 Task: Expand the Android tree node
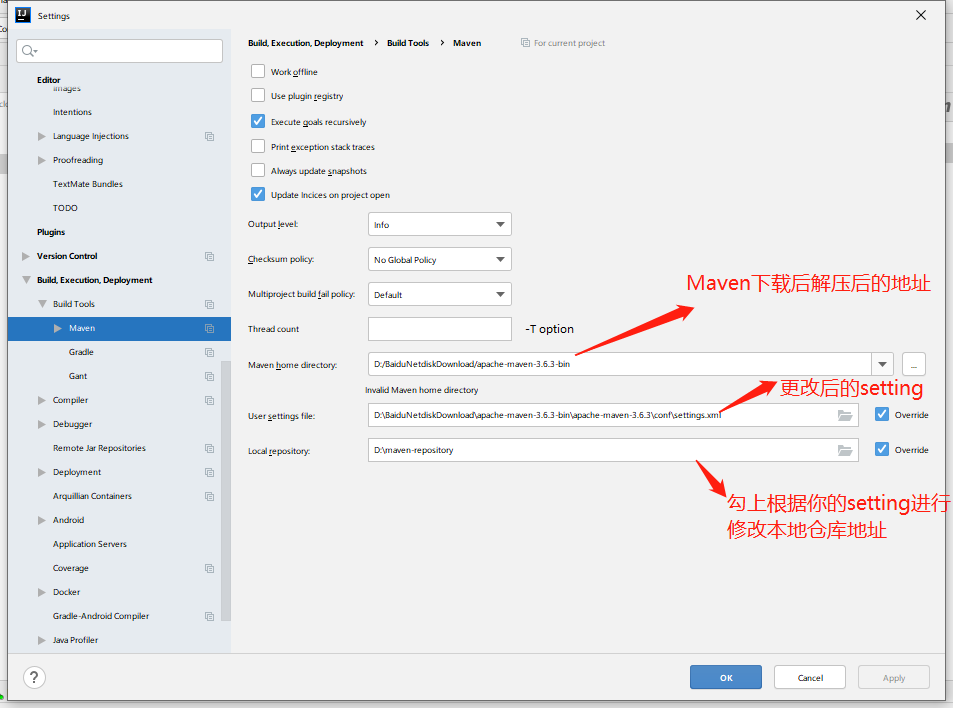(x=41, y=520)
